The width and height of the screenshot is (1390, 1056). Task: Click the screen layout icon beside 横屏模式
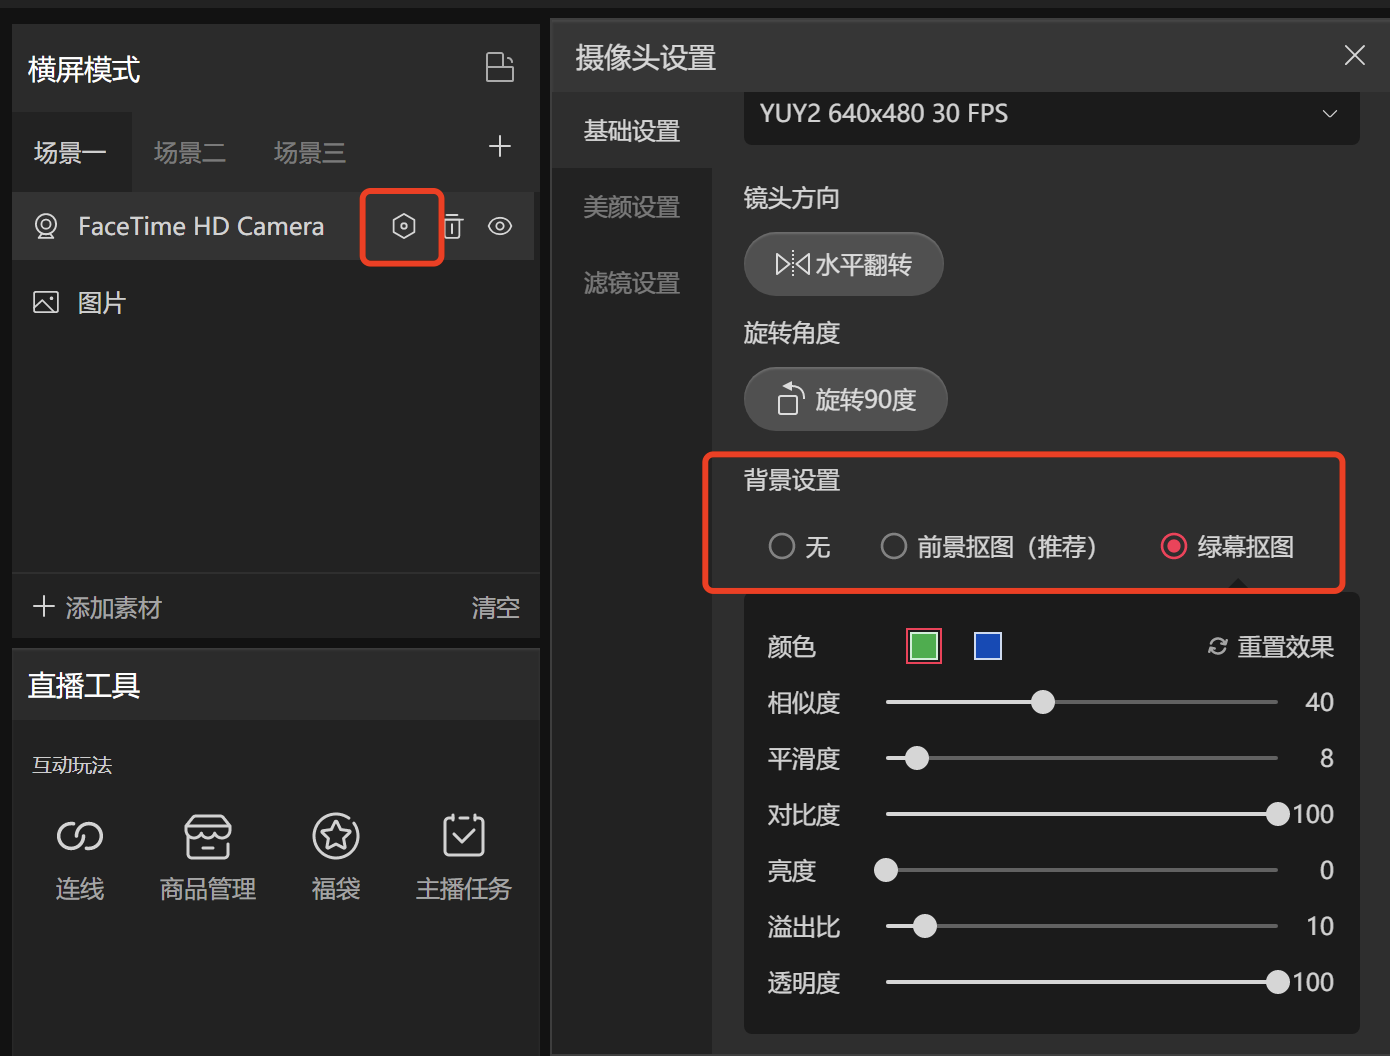[499, 68]
